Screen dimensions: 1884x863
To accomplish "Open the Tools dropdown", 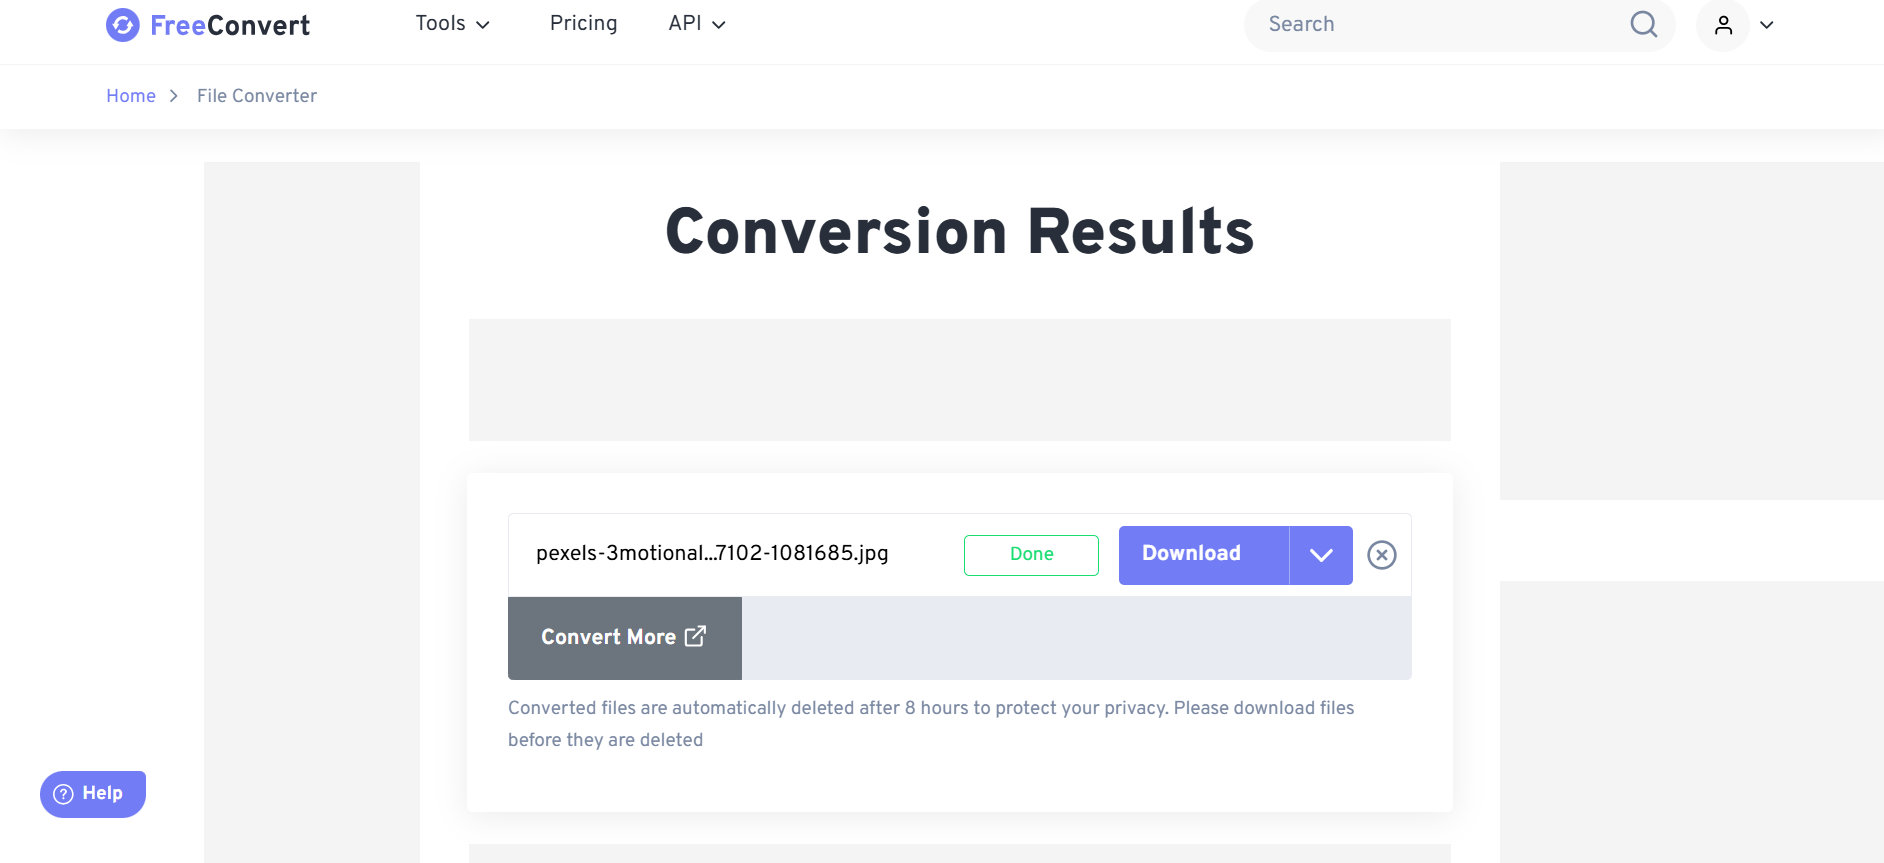I will pos(452,23).
